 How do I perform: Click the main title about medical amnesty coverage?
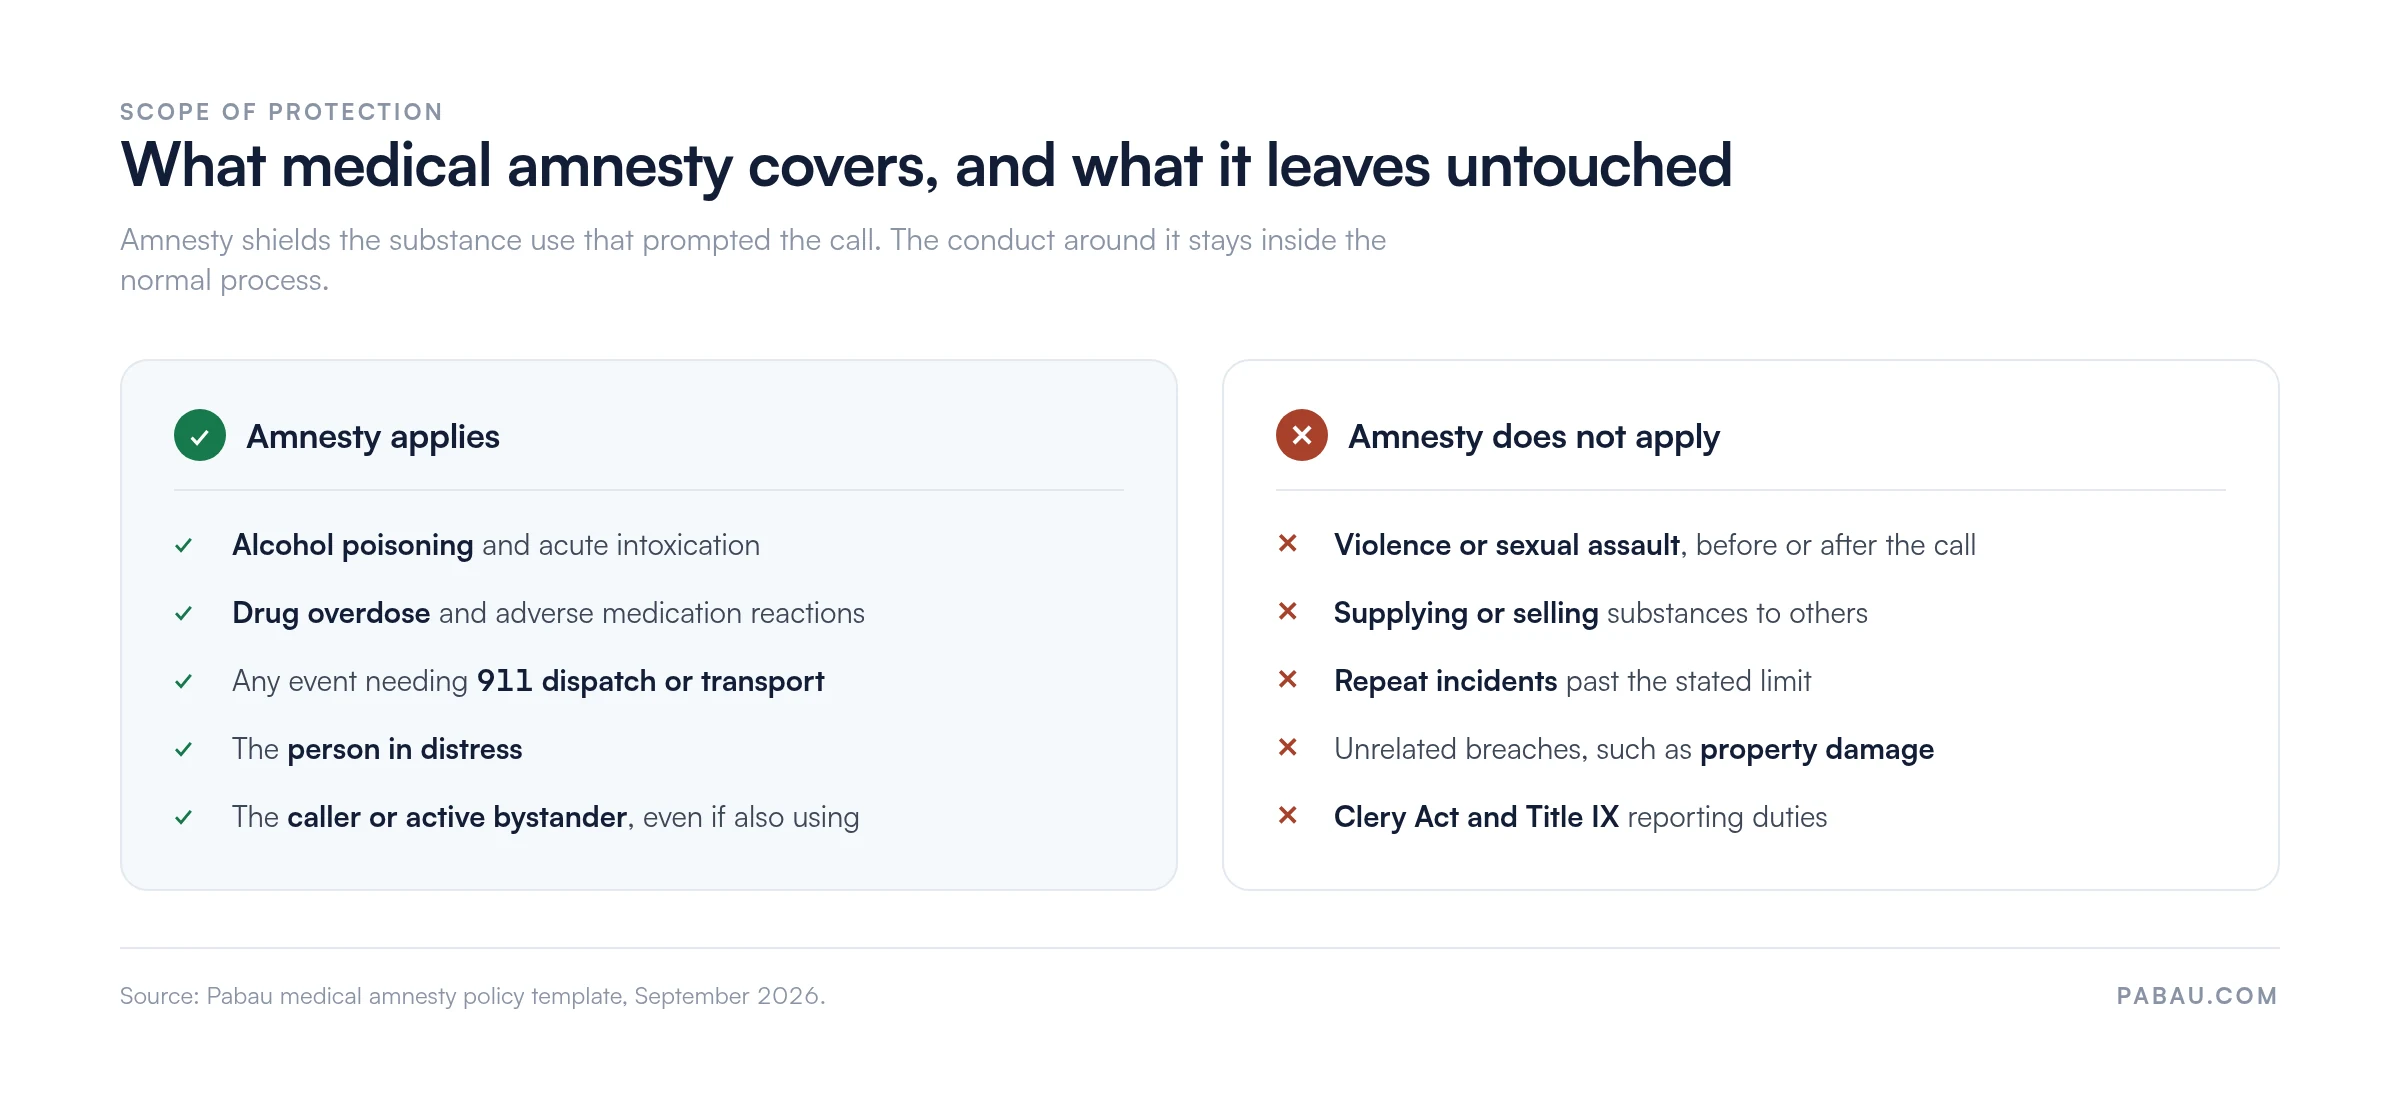pyautogui.click(x=926, y=165)
